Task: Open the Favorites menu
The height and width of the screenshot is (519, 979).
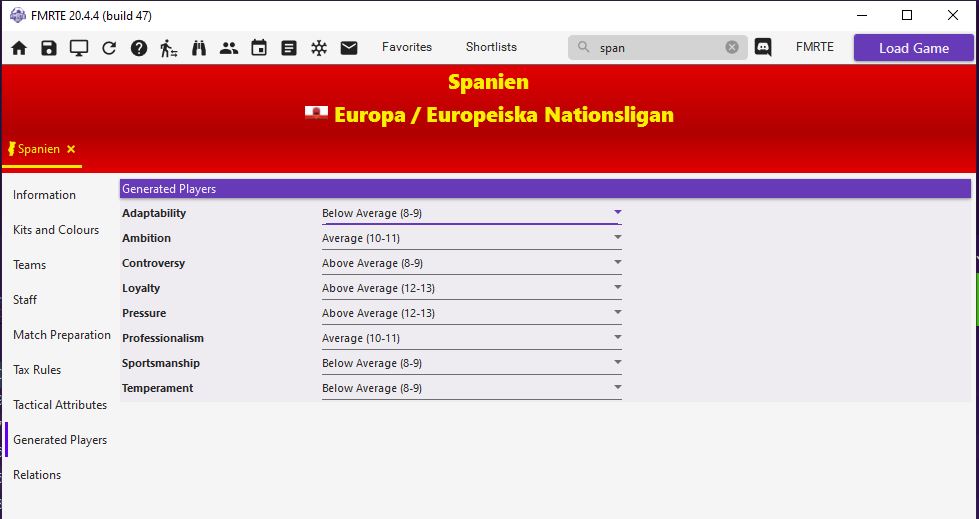Action: [x=407, y=47]
